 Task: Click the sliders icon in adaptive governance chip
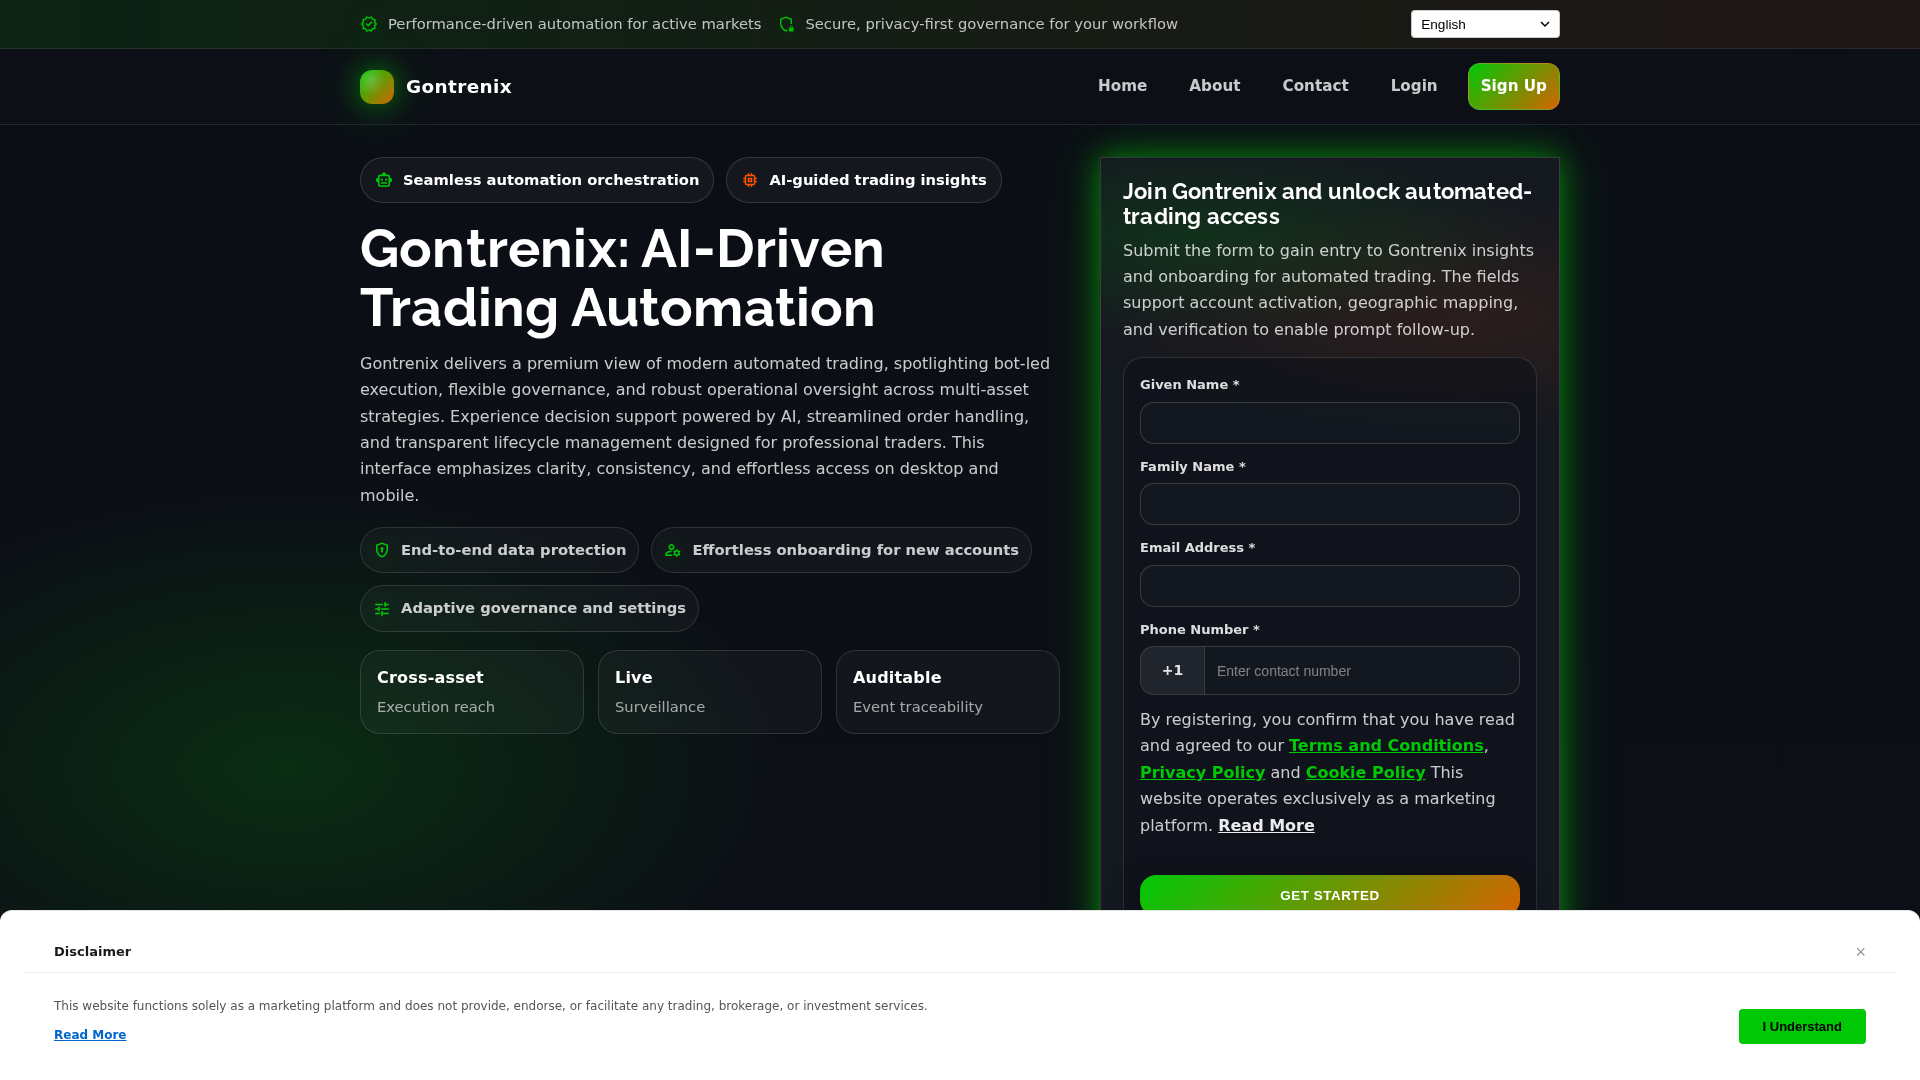click(x=382, y=609)
